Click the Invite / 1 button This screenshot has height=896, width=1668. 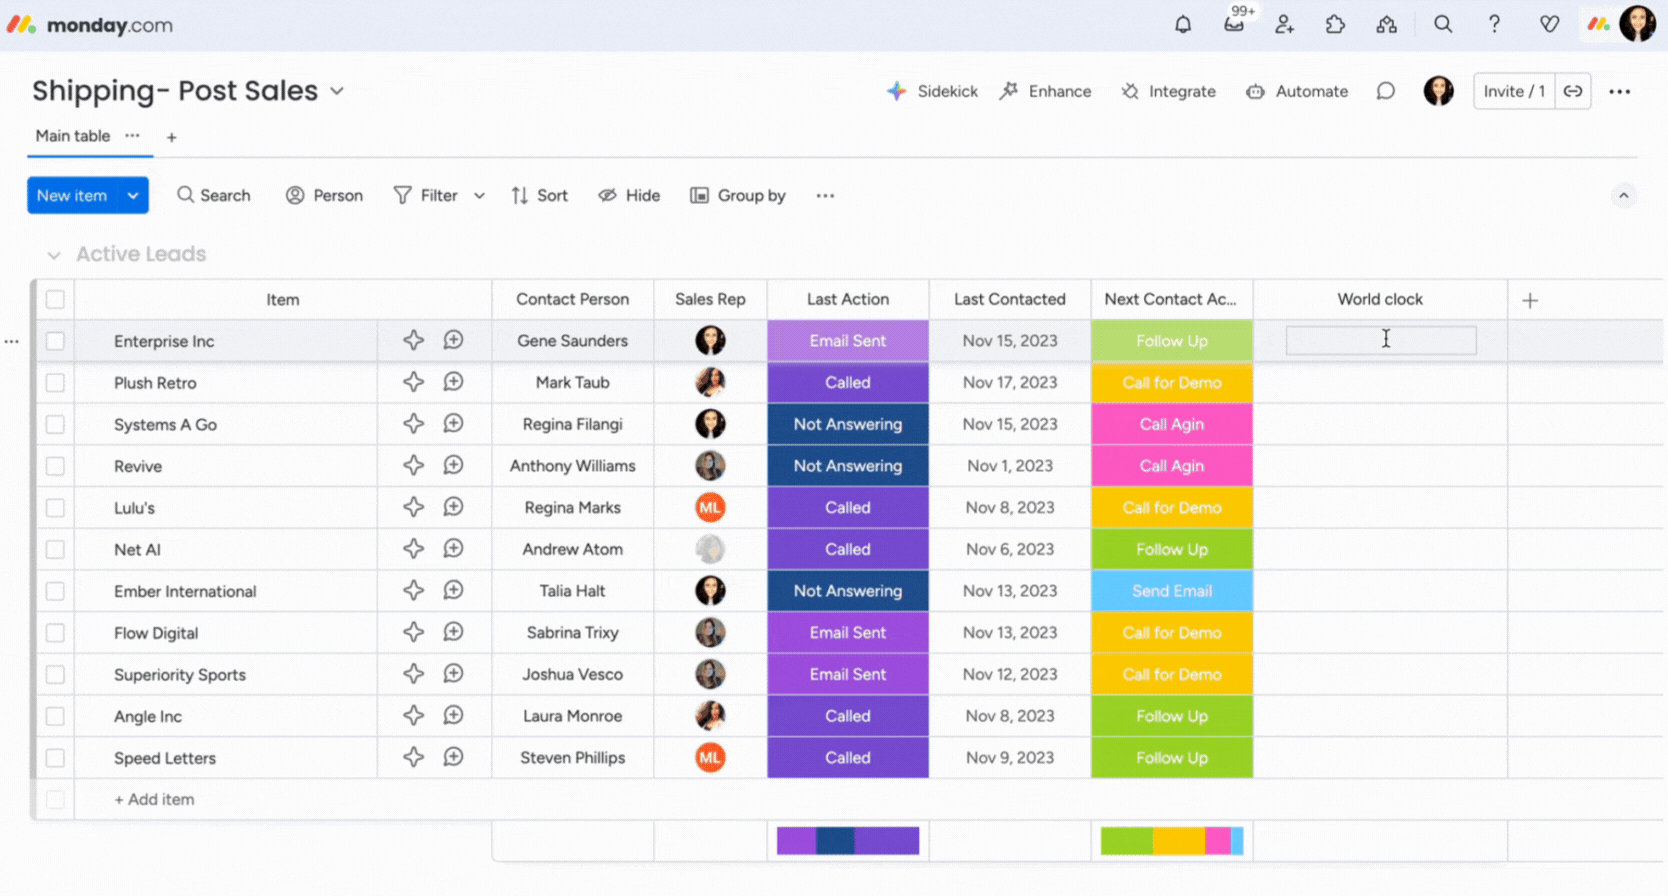click(1514, 91)
